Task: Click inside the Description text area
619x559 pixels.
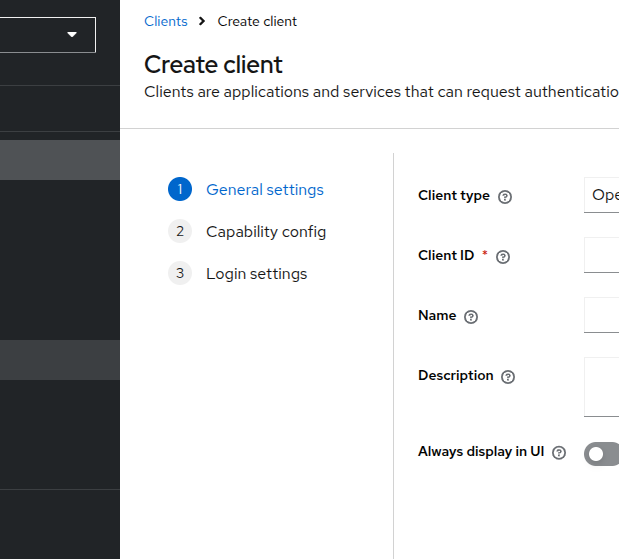Action: (x=602, y=386)
